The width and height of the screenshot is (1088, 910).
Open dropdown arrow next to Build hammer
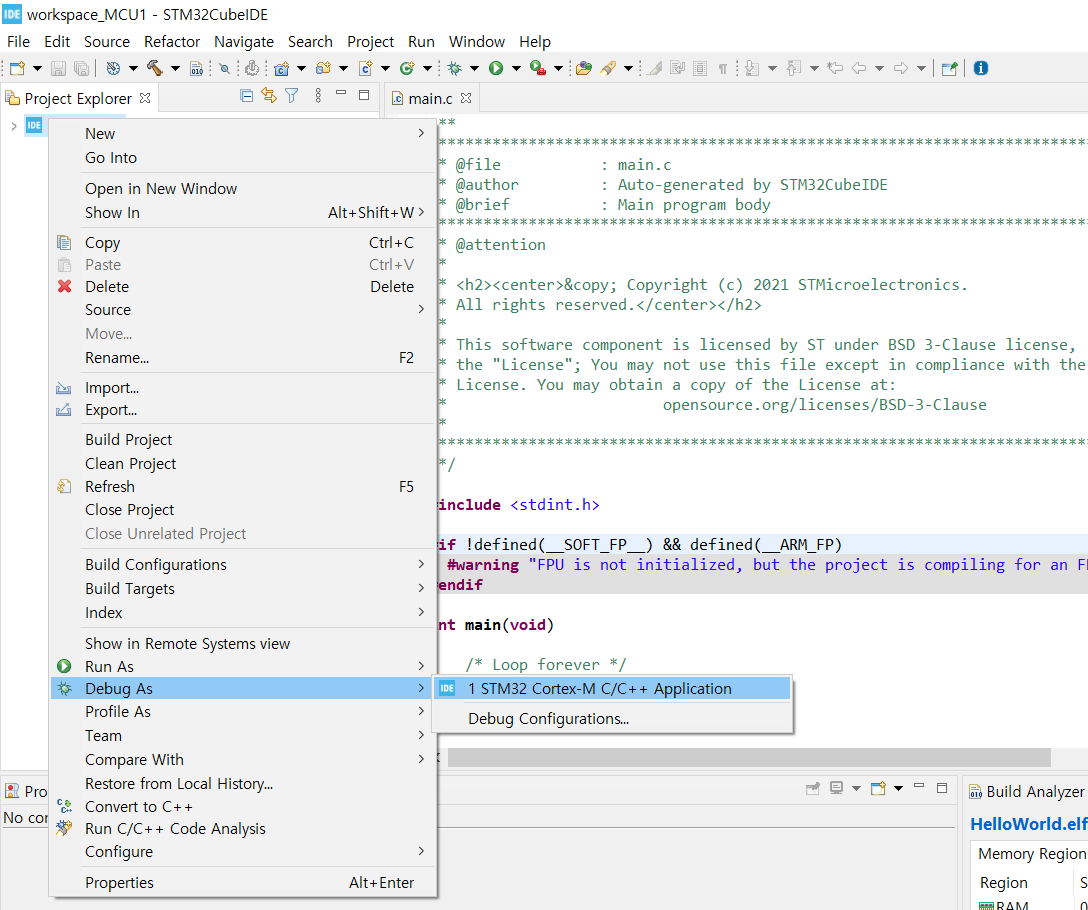point(175,68)
